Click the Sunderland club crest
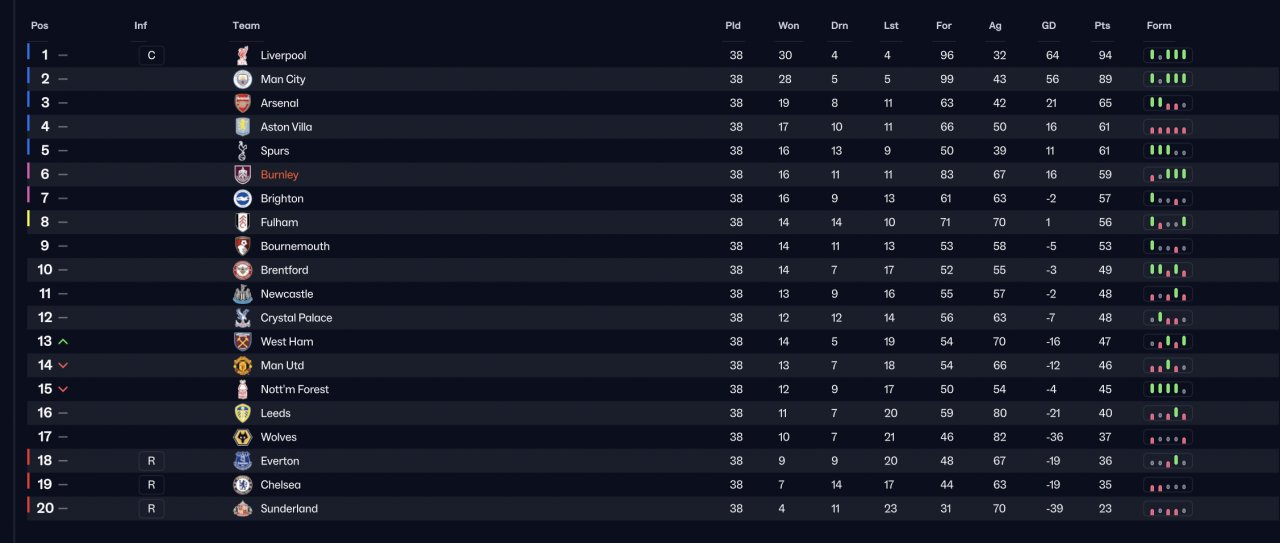This screenshot has height=543, width=1280. click(x=242, y=509)
